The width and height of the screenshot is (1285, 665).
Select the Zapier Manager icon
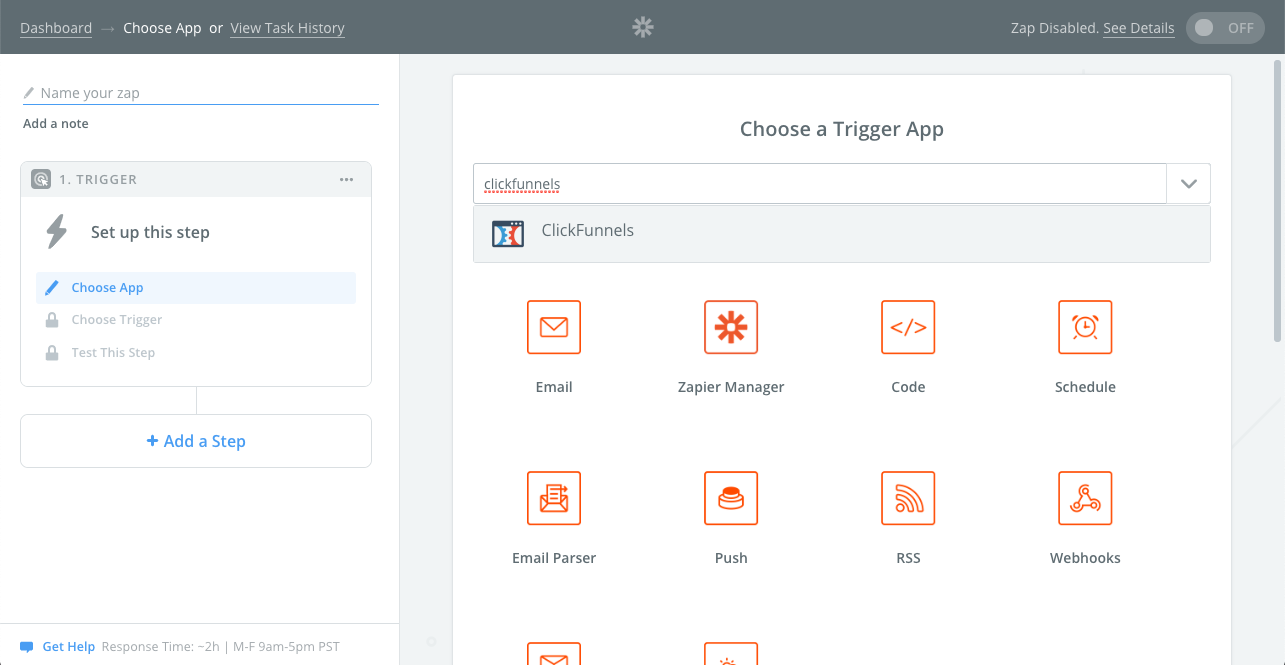coord(731,327)
